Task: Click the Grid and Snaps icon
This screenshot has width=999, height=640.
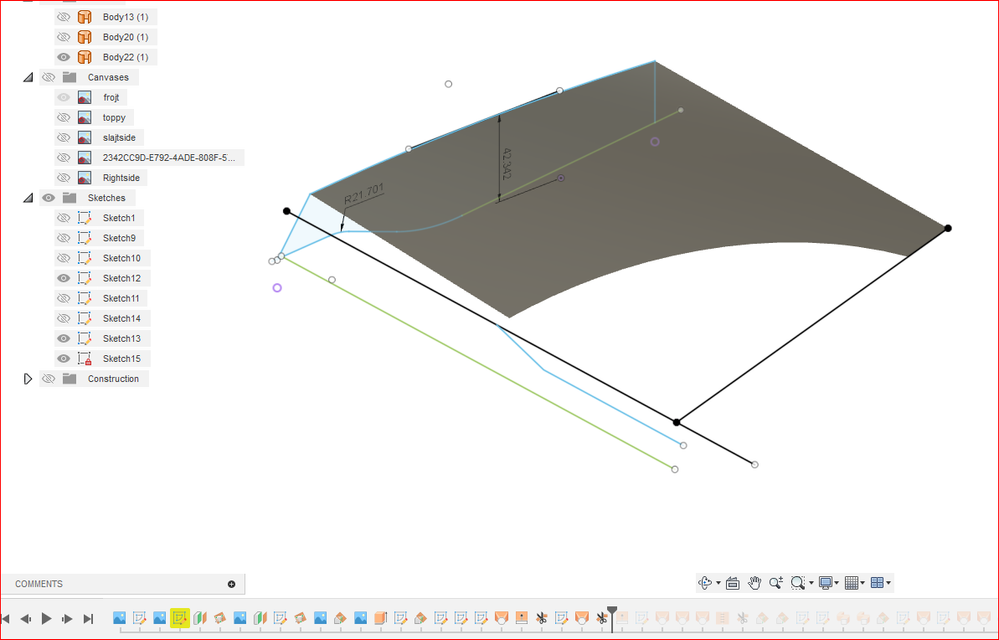Action: point(851,583)
